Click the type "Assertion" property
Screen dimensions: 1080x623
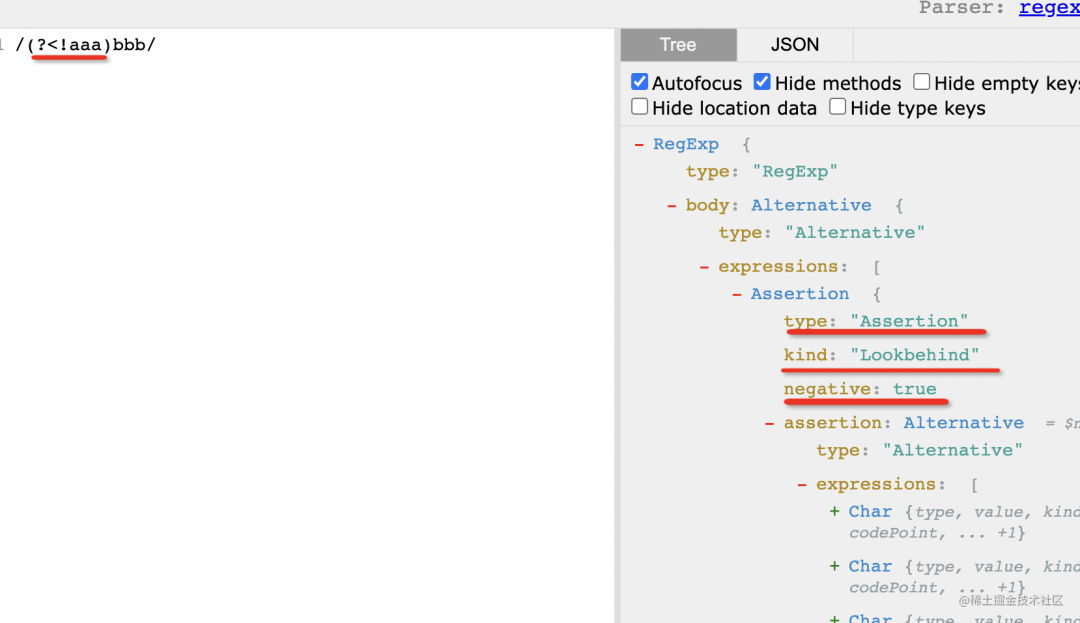(x=875, y=321)
